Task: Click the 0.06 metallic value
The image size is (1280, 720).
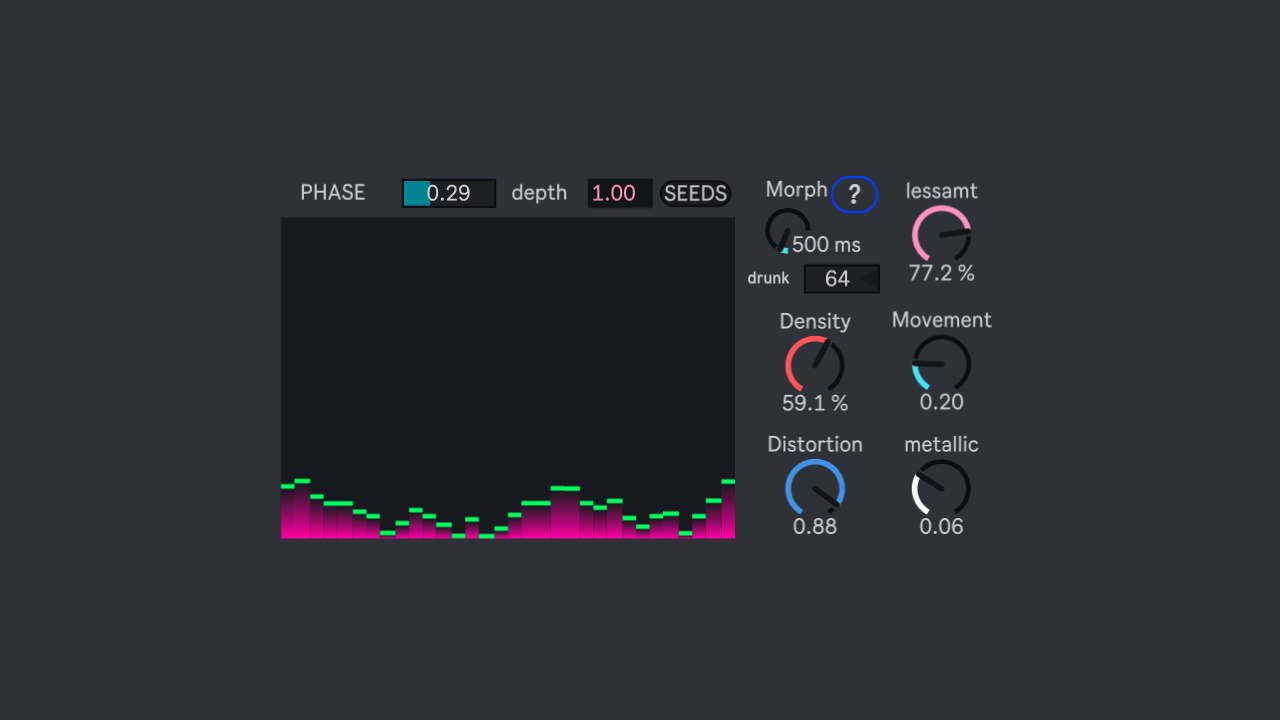Action: coord(941,526)
